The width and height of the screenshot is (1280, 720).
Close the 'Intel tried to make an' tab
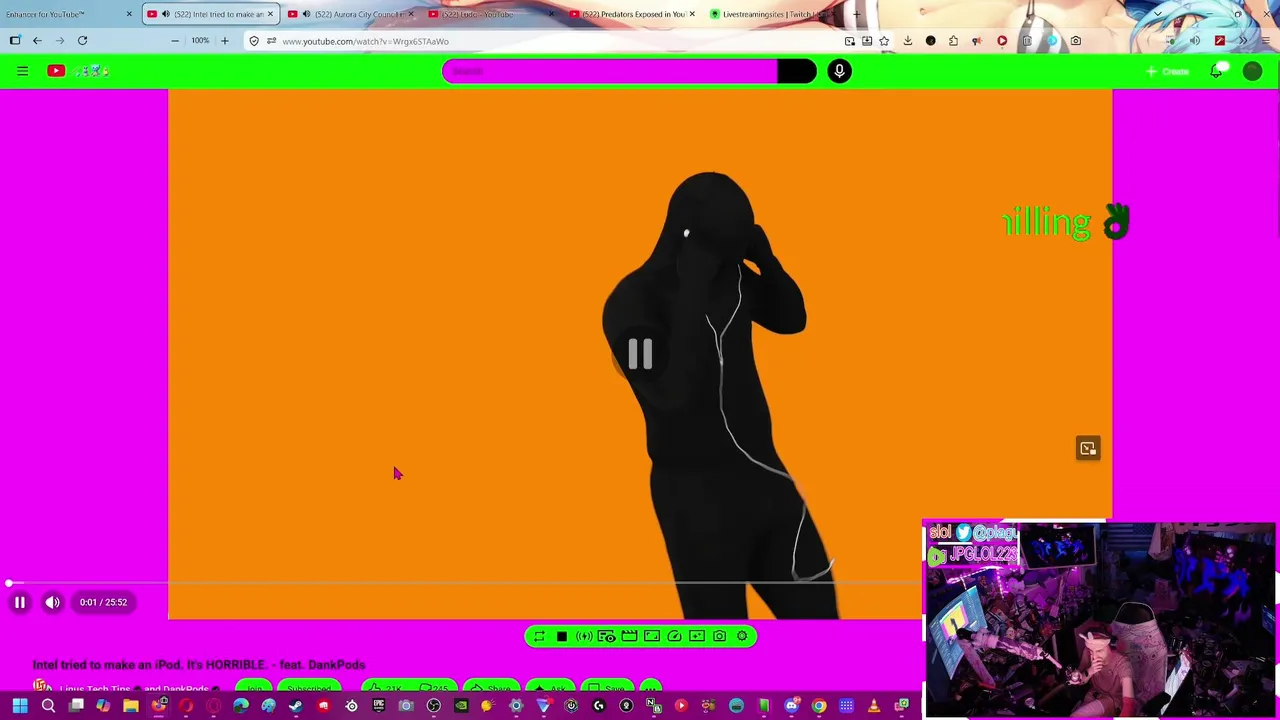click(270, 14)
